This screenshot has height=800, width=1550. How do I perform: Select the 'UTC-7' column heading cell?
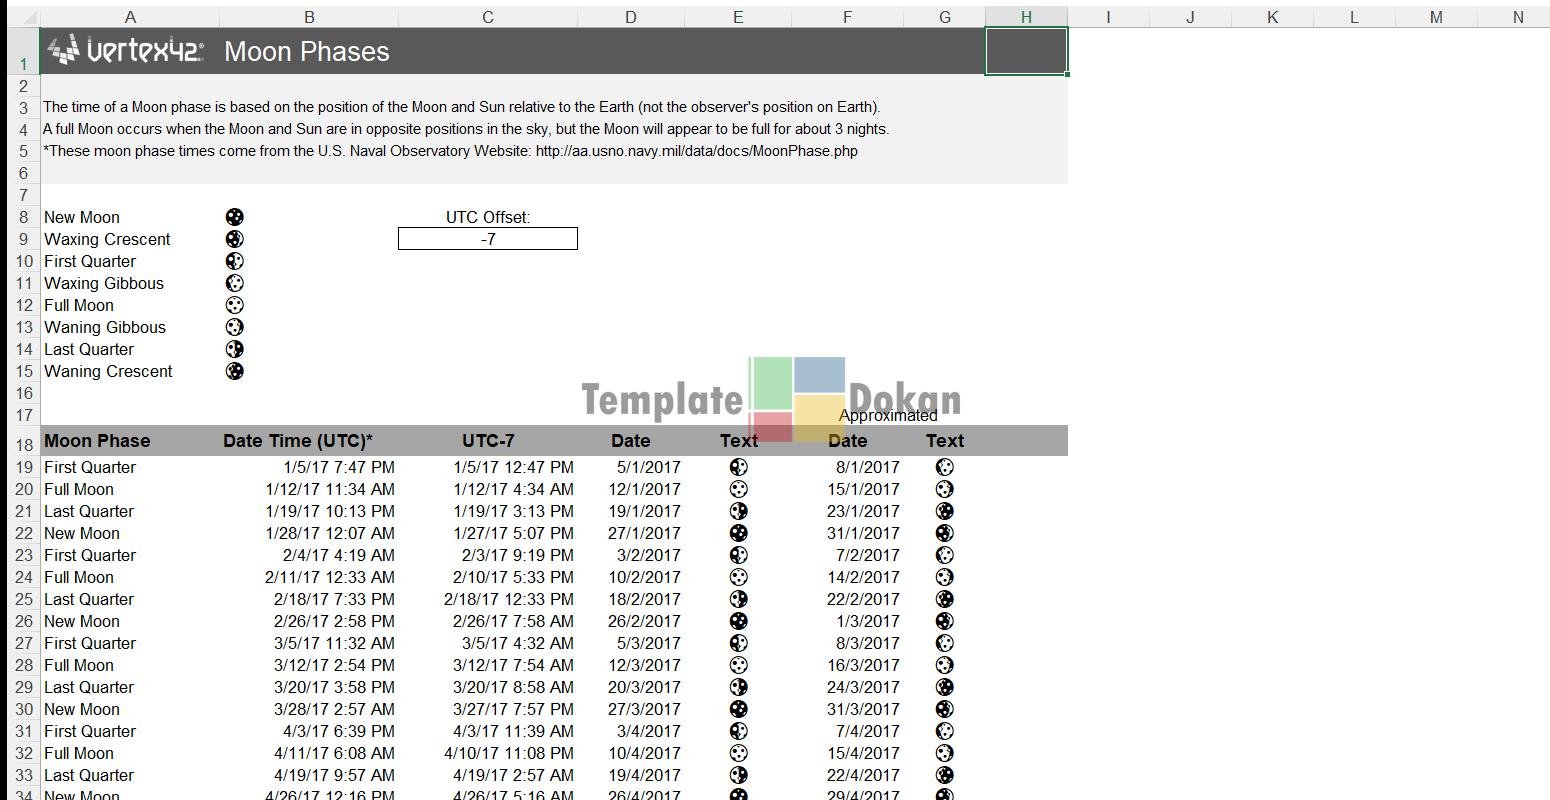click(x=488, y=441)
